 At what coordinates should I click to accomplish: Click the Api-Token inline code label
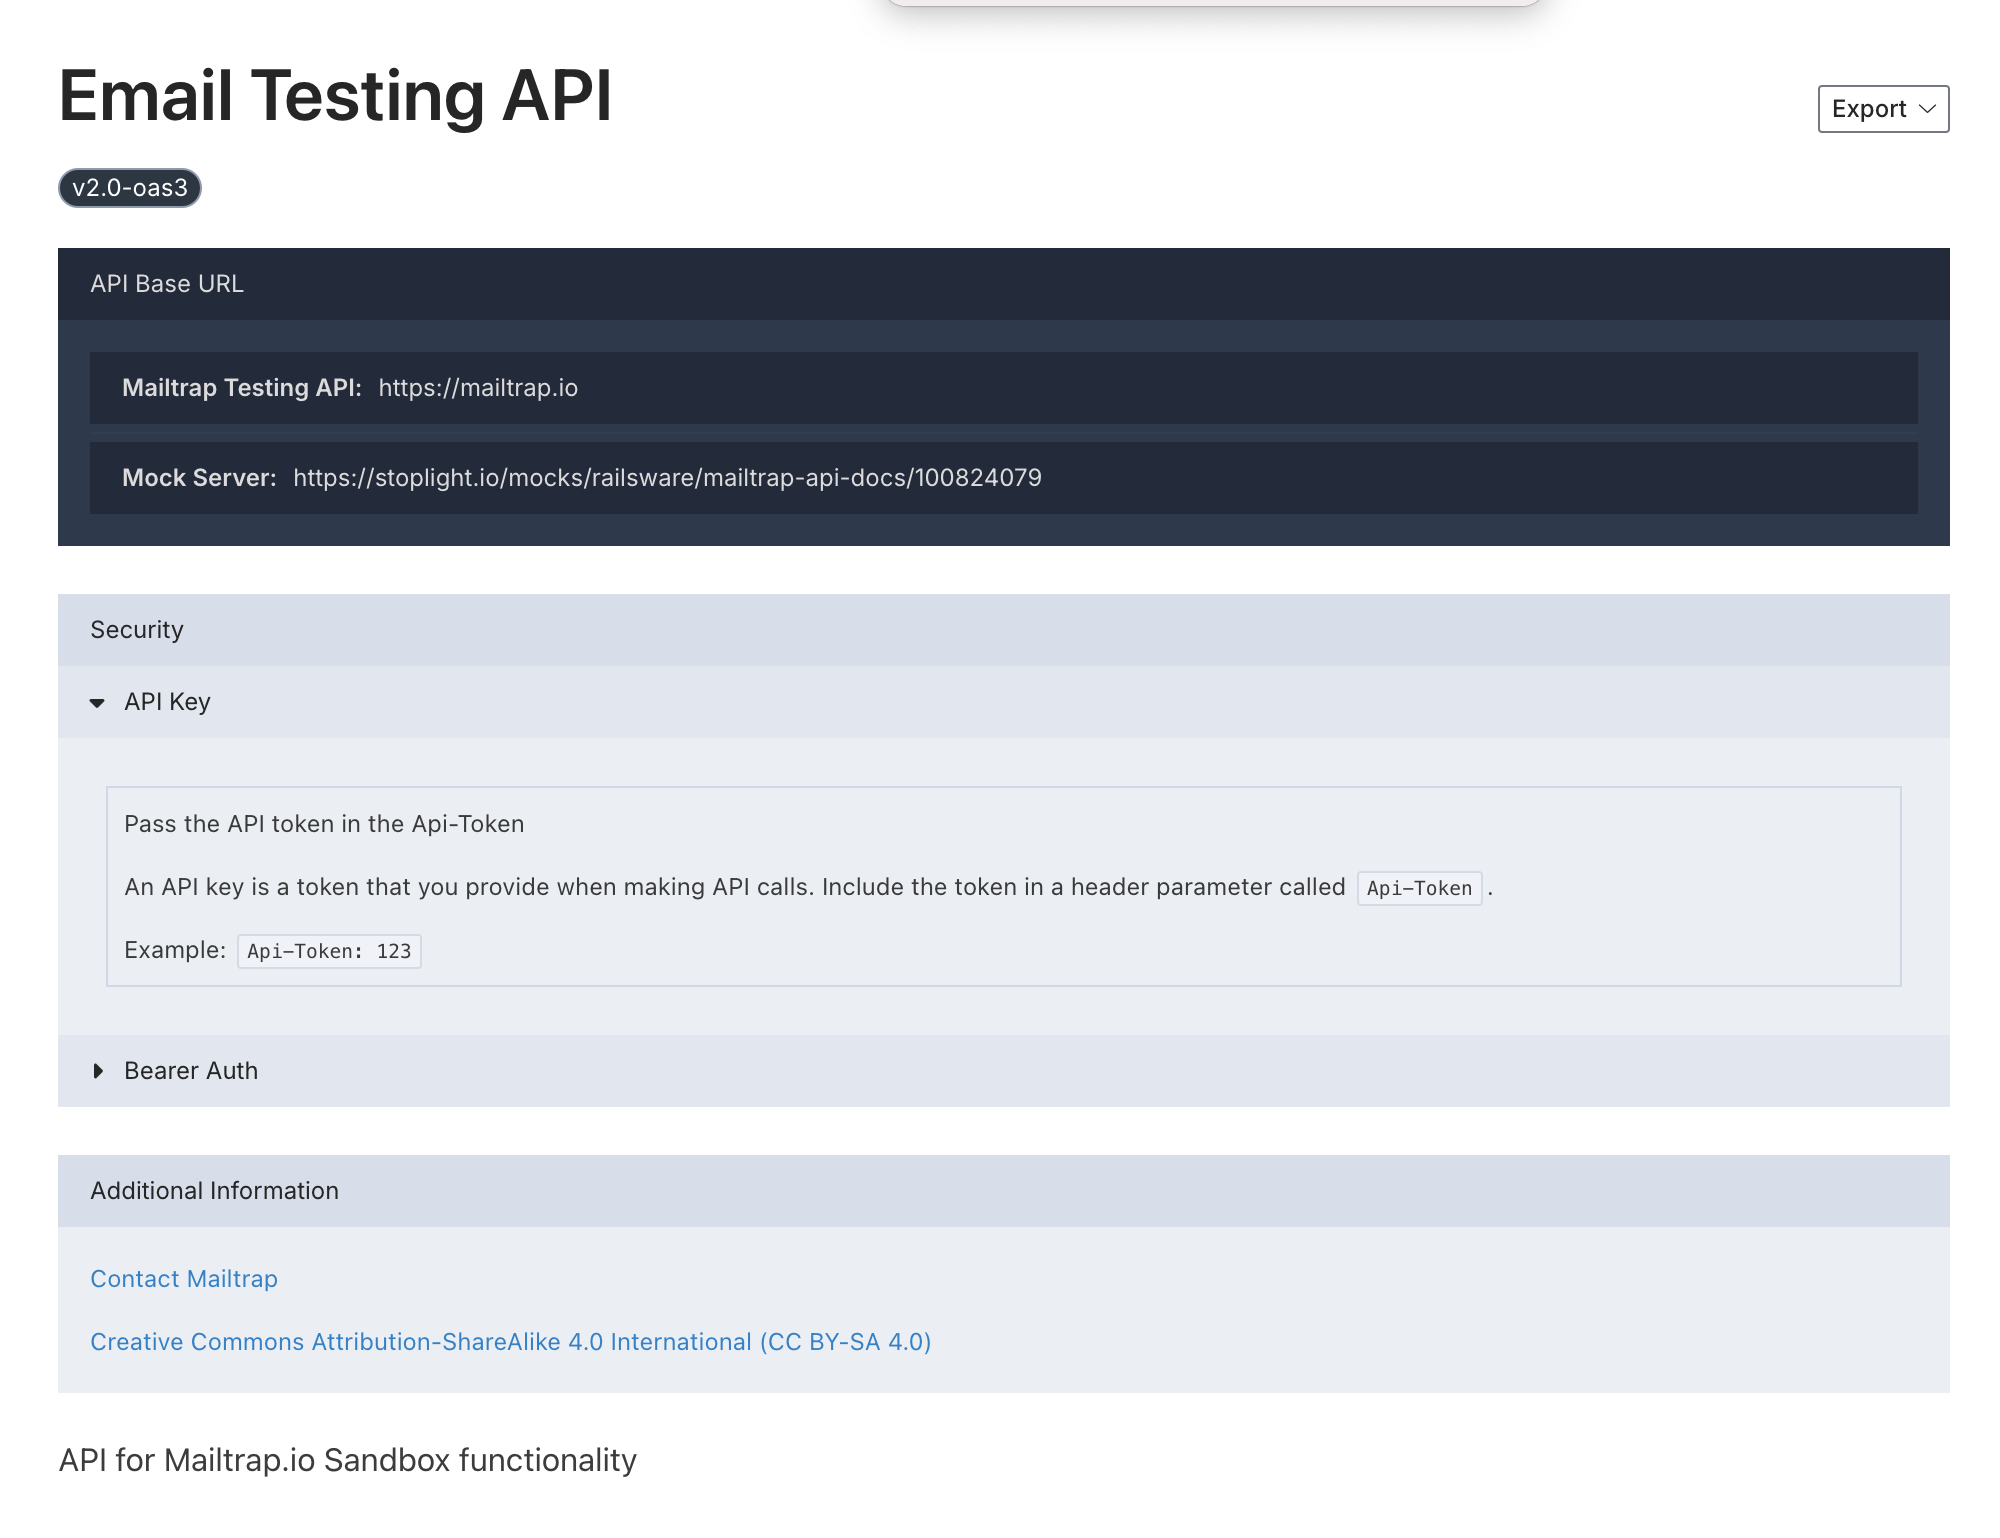[1419, 888]
